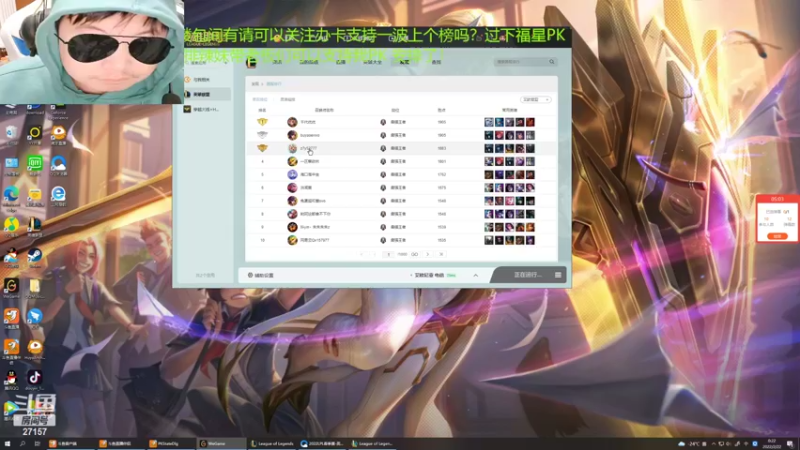Show hidden tray icons chevron
Viewport: 800px width, 450px height.
point(713,444)
